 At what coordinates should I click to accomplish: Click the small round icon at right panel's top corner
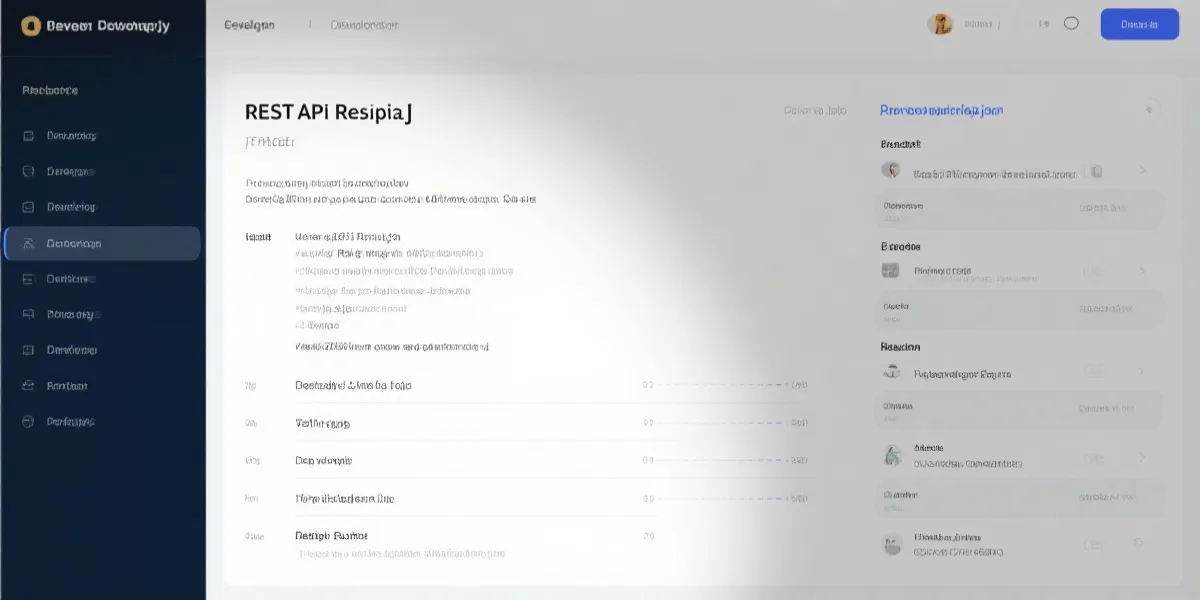pyautogui.click(x=1150, y=109)
